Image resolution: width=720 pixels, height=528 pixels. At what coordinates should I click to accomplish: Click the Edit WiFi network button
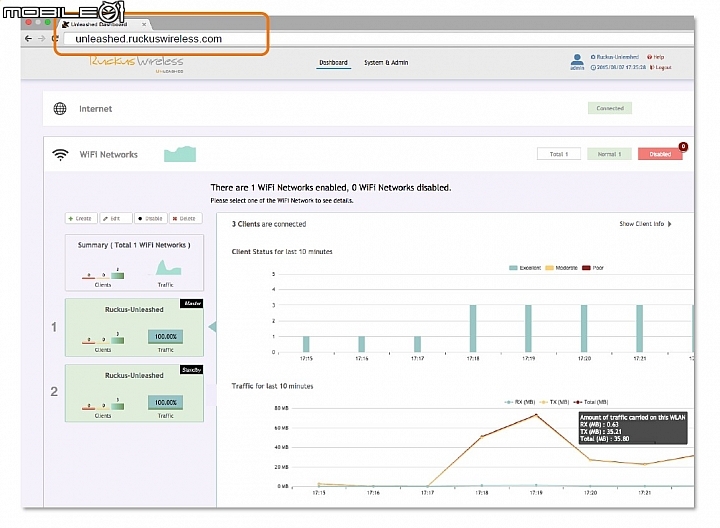click(116, 219)
